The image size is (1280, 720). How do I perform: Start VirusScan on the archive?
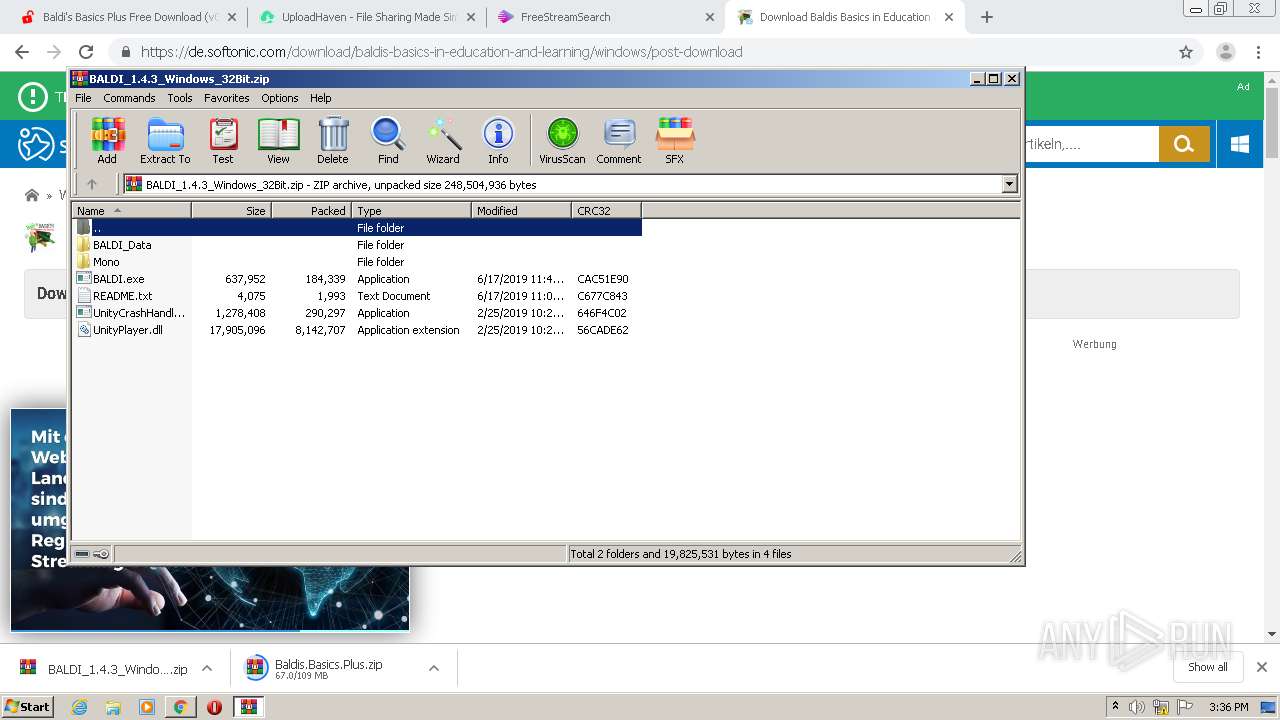(x=562, y=140)
